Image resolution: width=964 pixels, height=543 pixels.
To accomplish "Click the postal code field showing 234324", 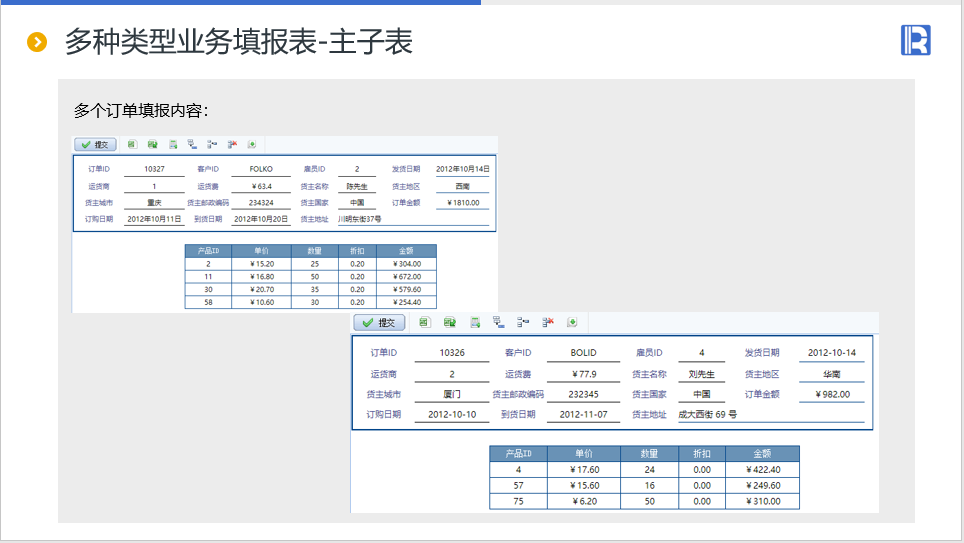I will [261, 203].
